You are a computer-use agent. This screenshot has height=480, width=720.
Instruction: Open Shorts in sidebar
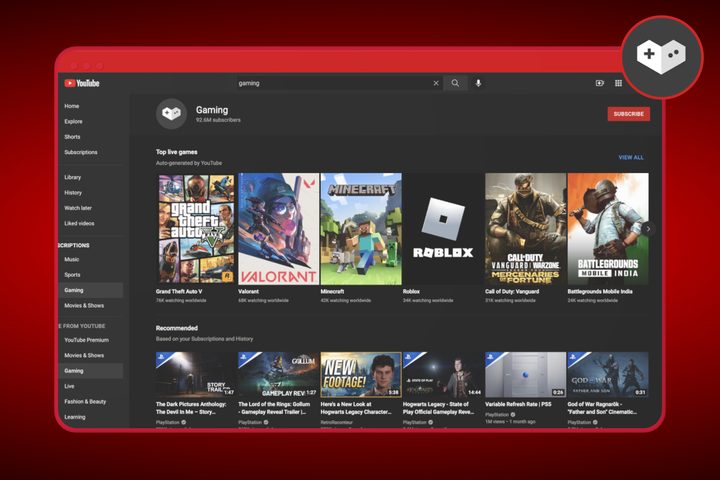click(72, 137)
